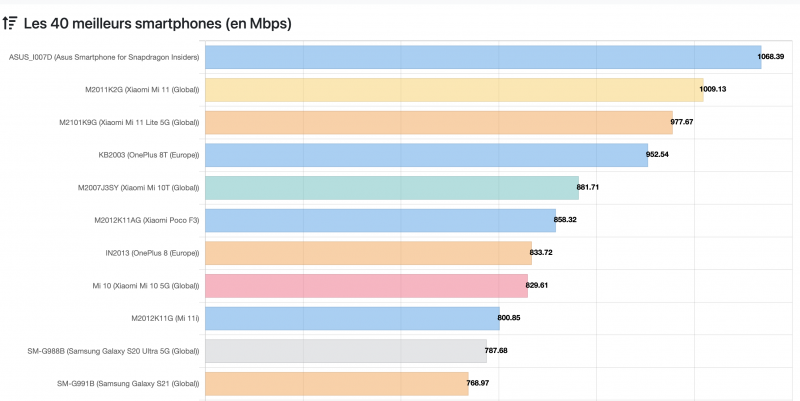The height and width of the screenshot is (401, 800).
Task: Click the gray Galaxy S20 Ultra 5G bar
Action: tap(346, 350)
